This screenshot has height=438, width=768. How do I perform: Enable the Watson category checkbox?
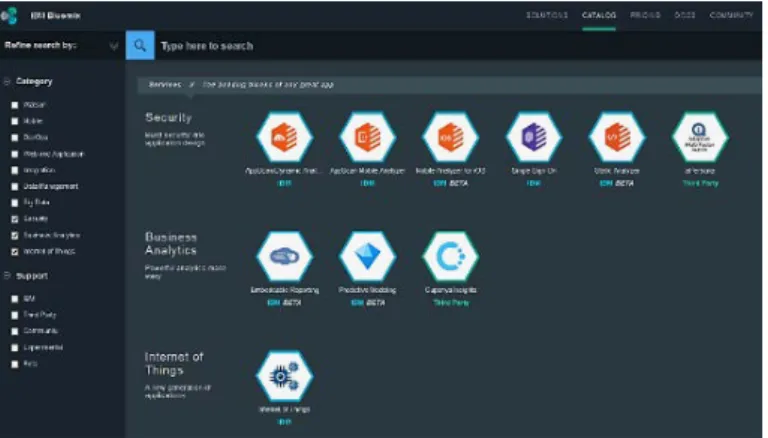(15, 105)
